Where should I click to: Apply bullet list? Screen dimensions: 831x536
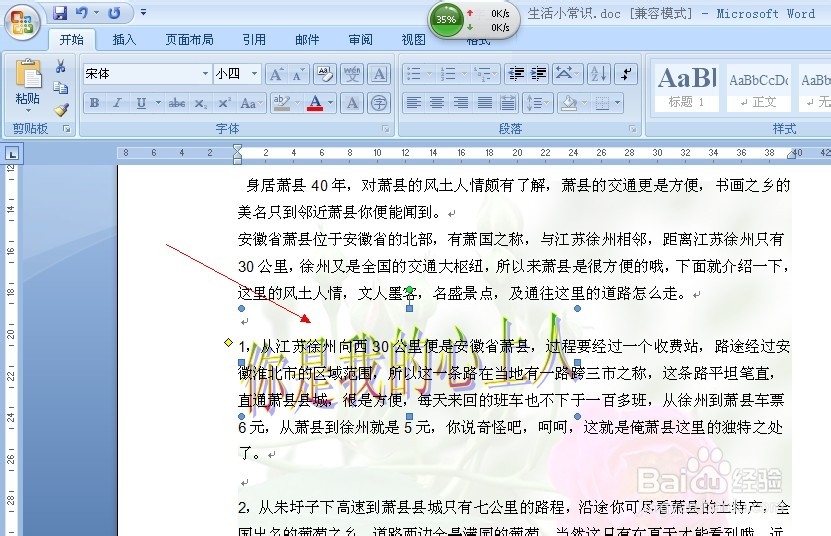pos(413,74)
